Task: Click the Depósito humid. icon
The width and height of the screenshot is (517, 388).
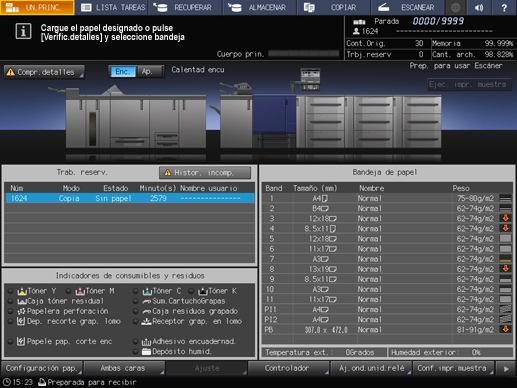Action: coord(146,351)
